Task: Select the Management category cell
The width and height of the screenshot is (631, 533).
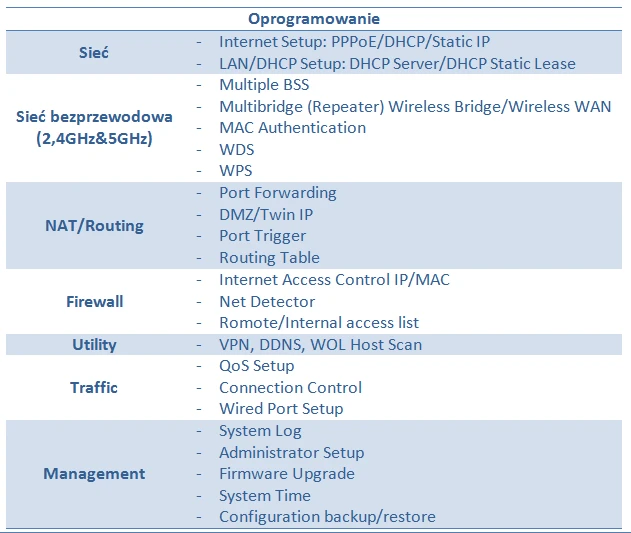Action: pyautogui.click(x=94, y=474)
